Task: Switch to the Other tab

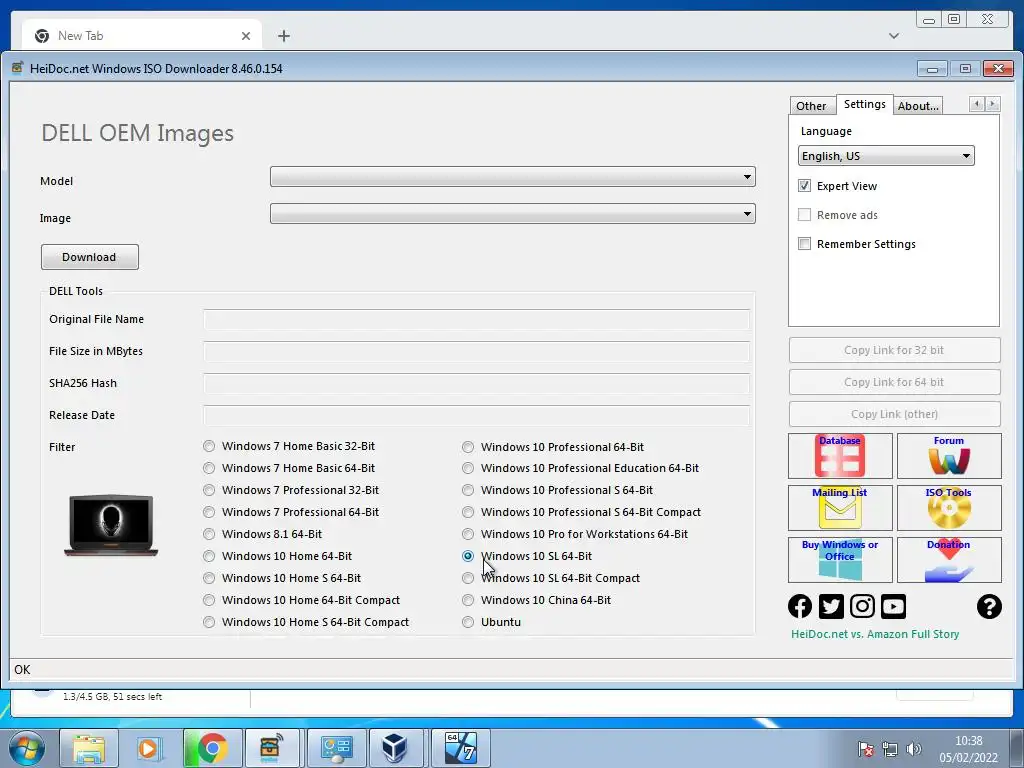Action: coord(811,106)
